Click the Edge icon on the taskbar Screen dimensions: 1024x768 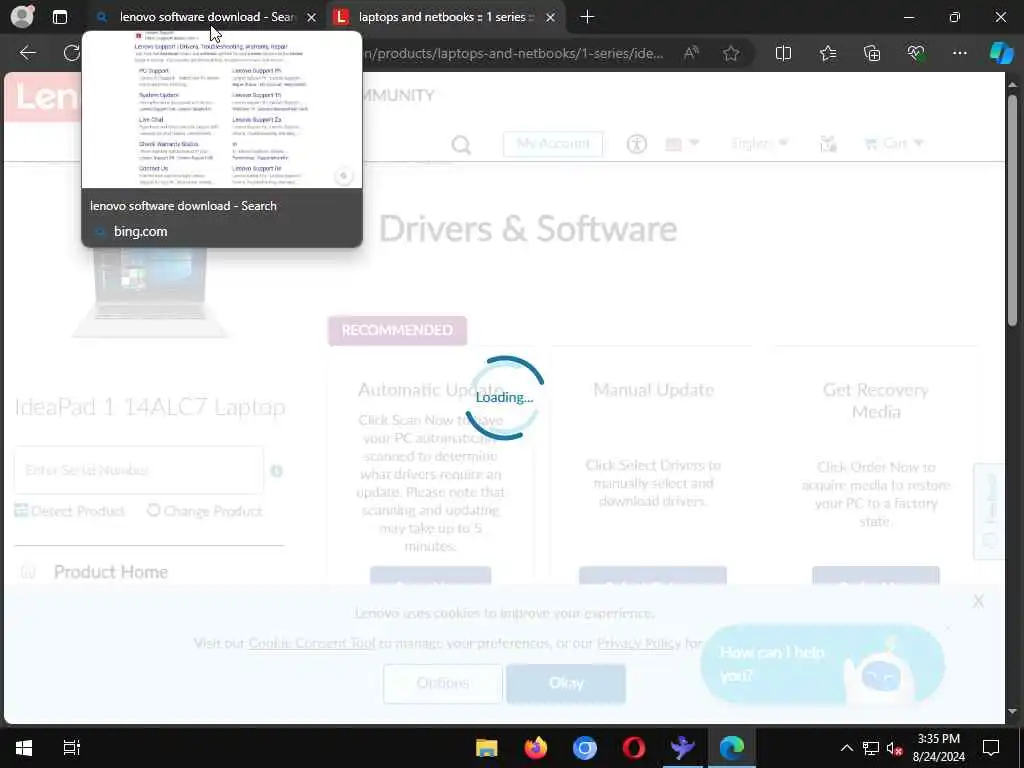731,748
